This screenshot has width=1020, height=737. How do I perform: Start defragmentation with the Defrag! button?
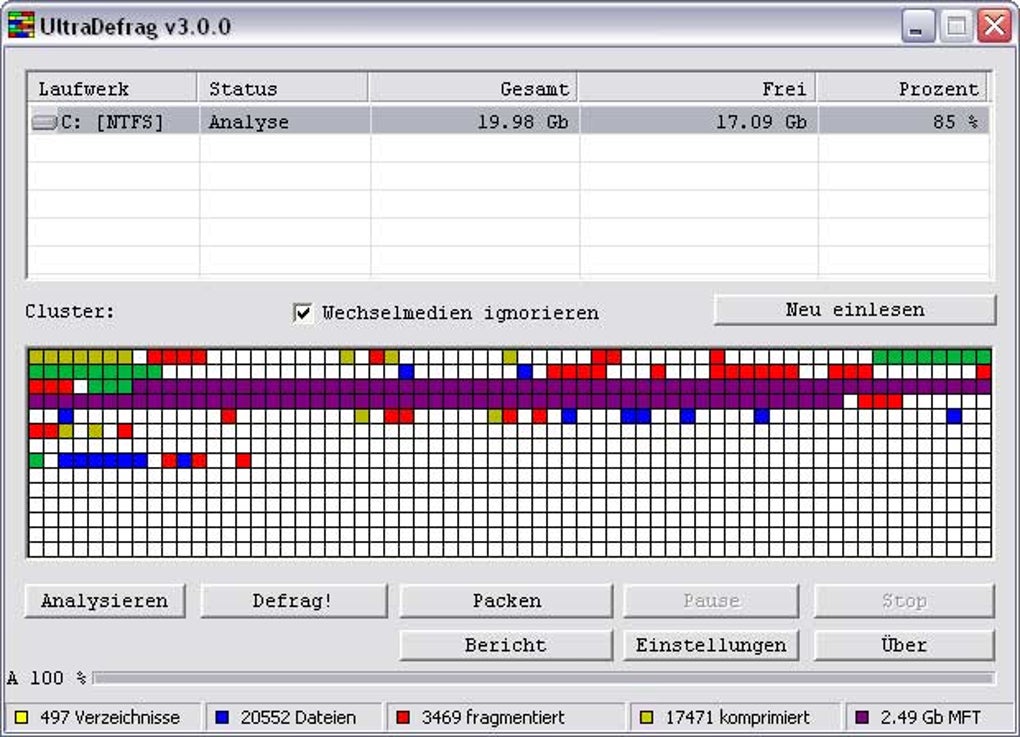tap(293, 600)
